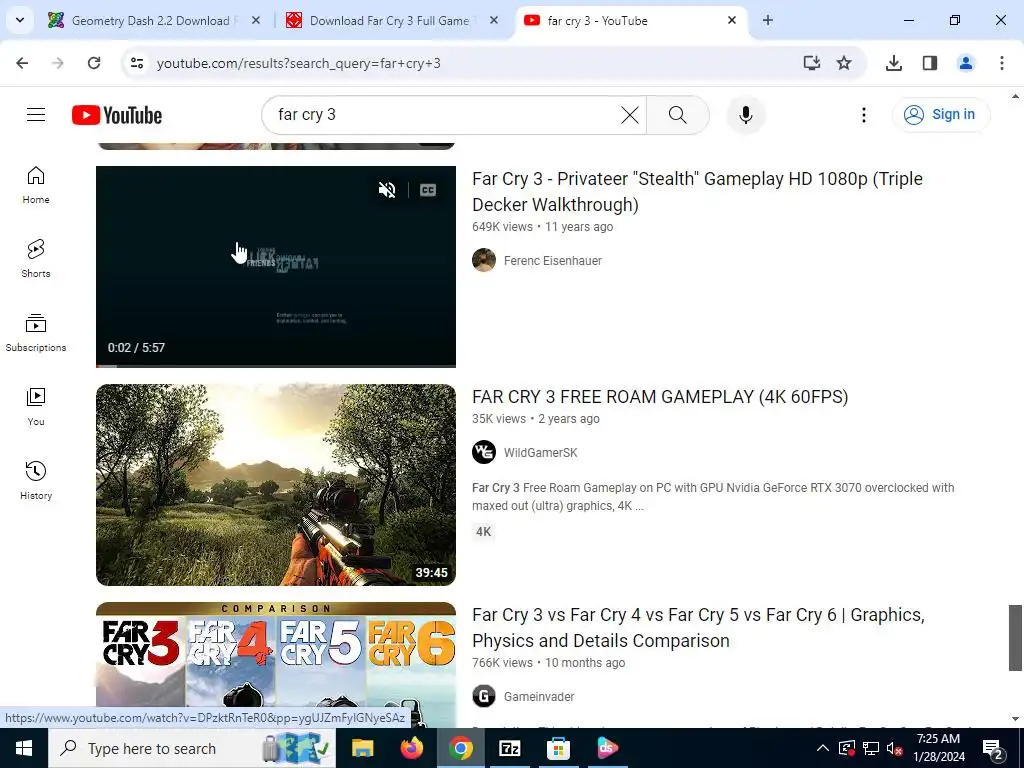Click Gameinvader channel avatar

point(484,696)
